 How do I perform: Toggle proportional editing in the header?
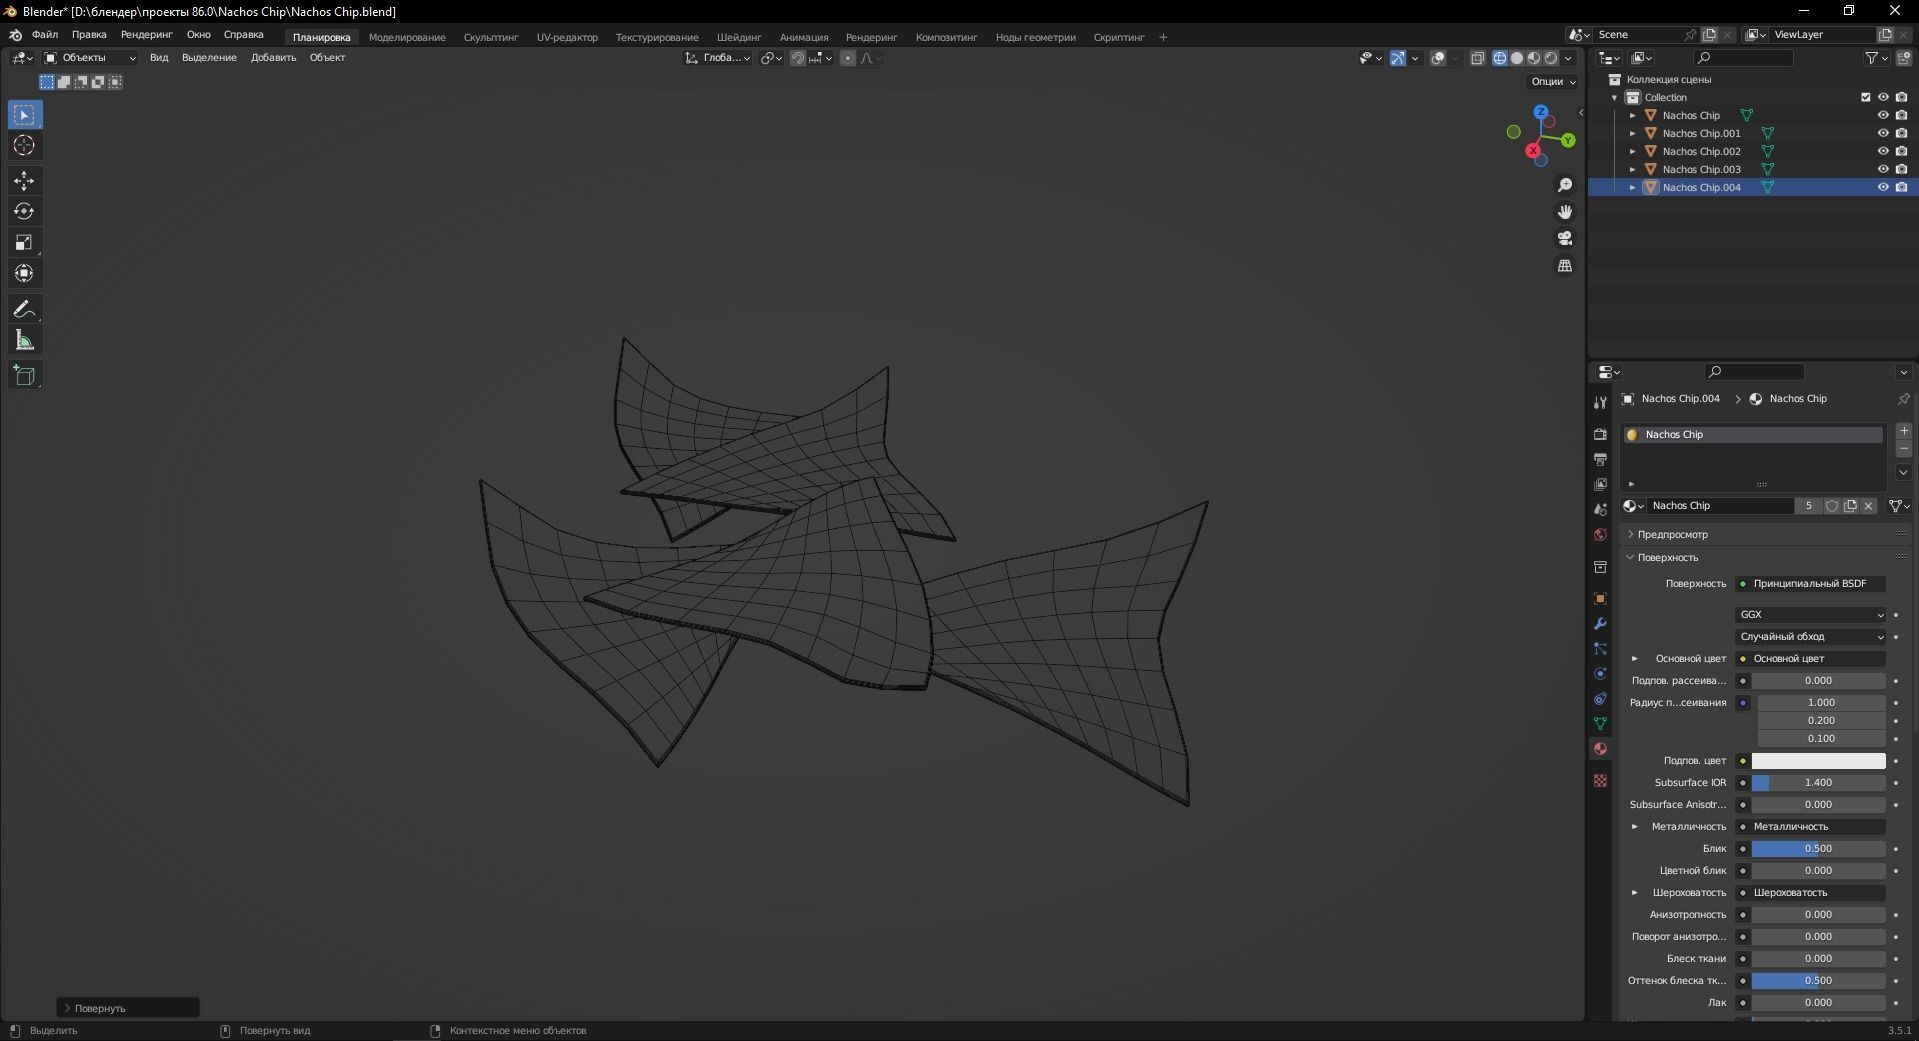tap(848, 58)
